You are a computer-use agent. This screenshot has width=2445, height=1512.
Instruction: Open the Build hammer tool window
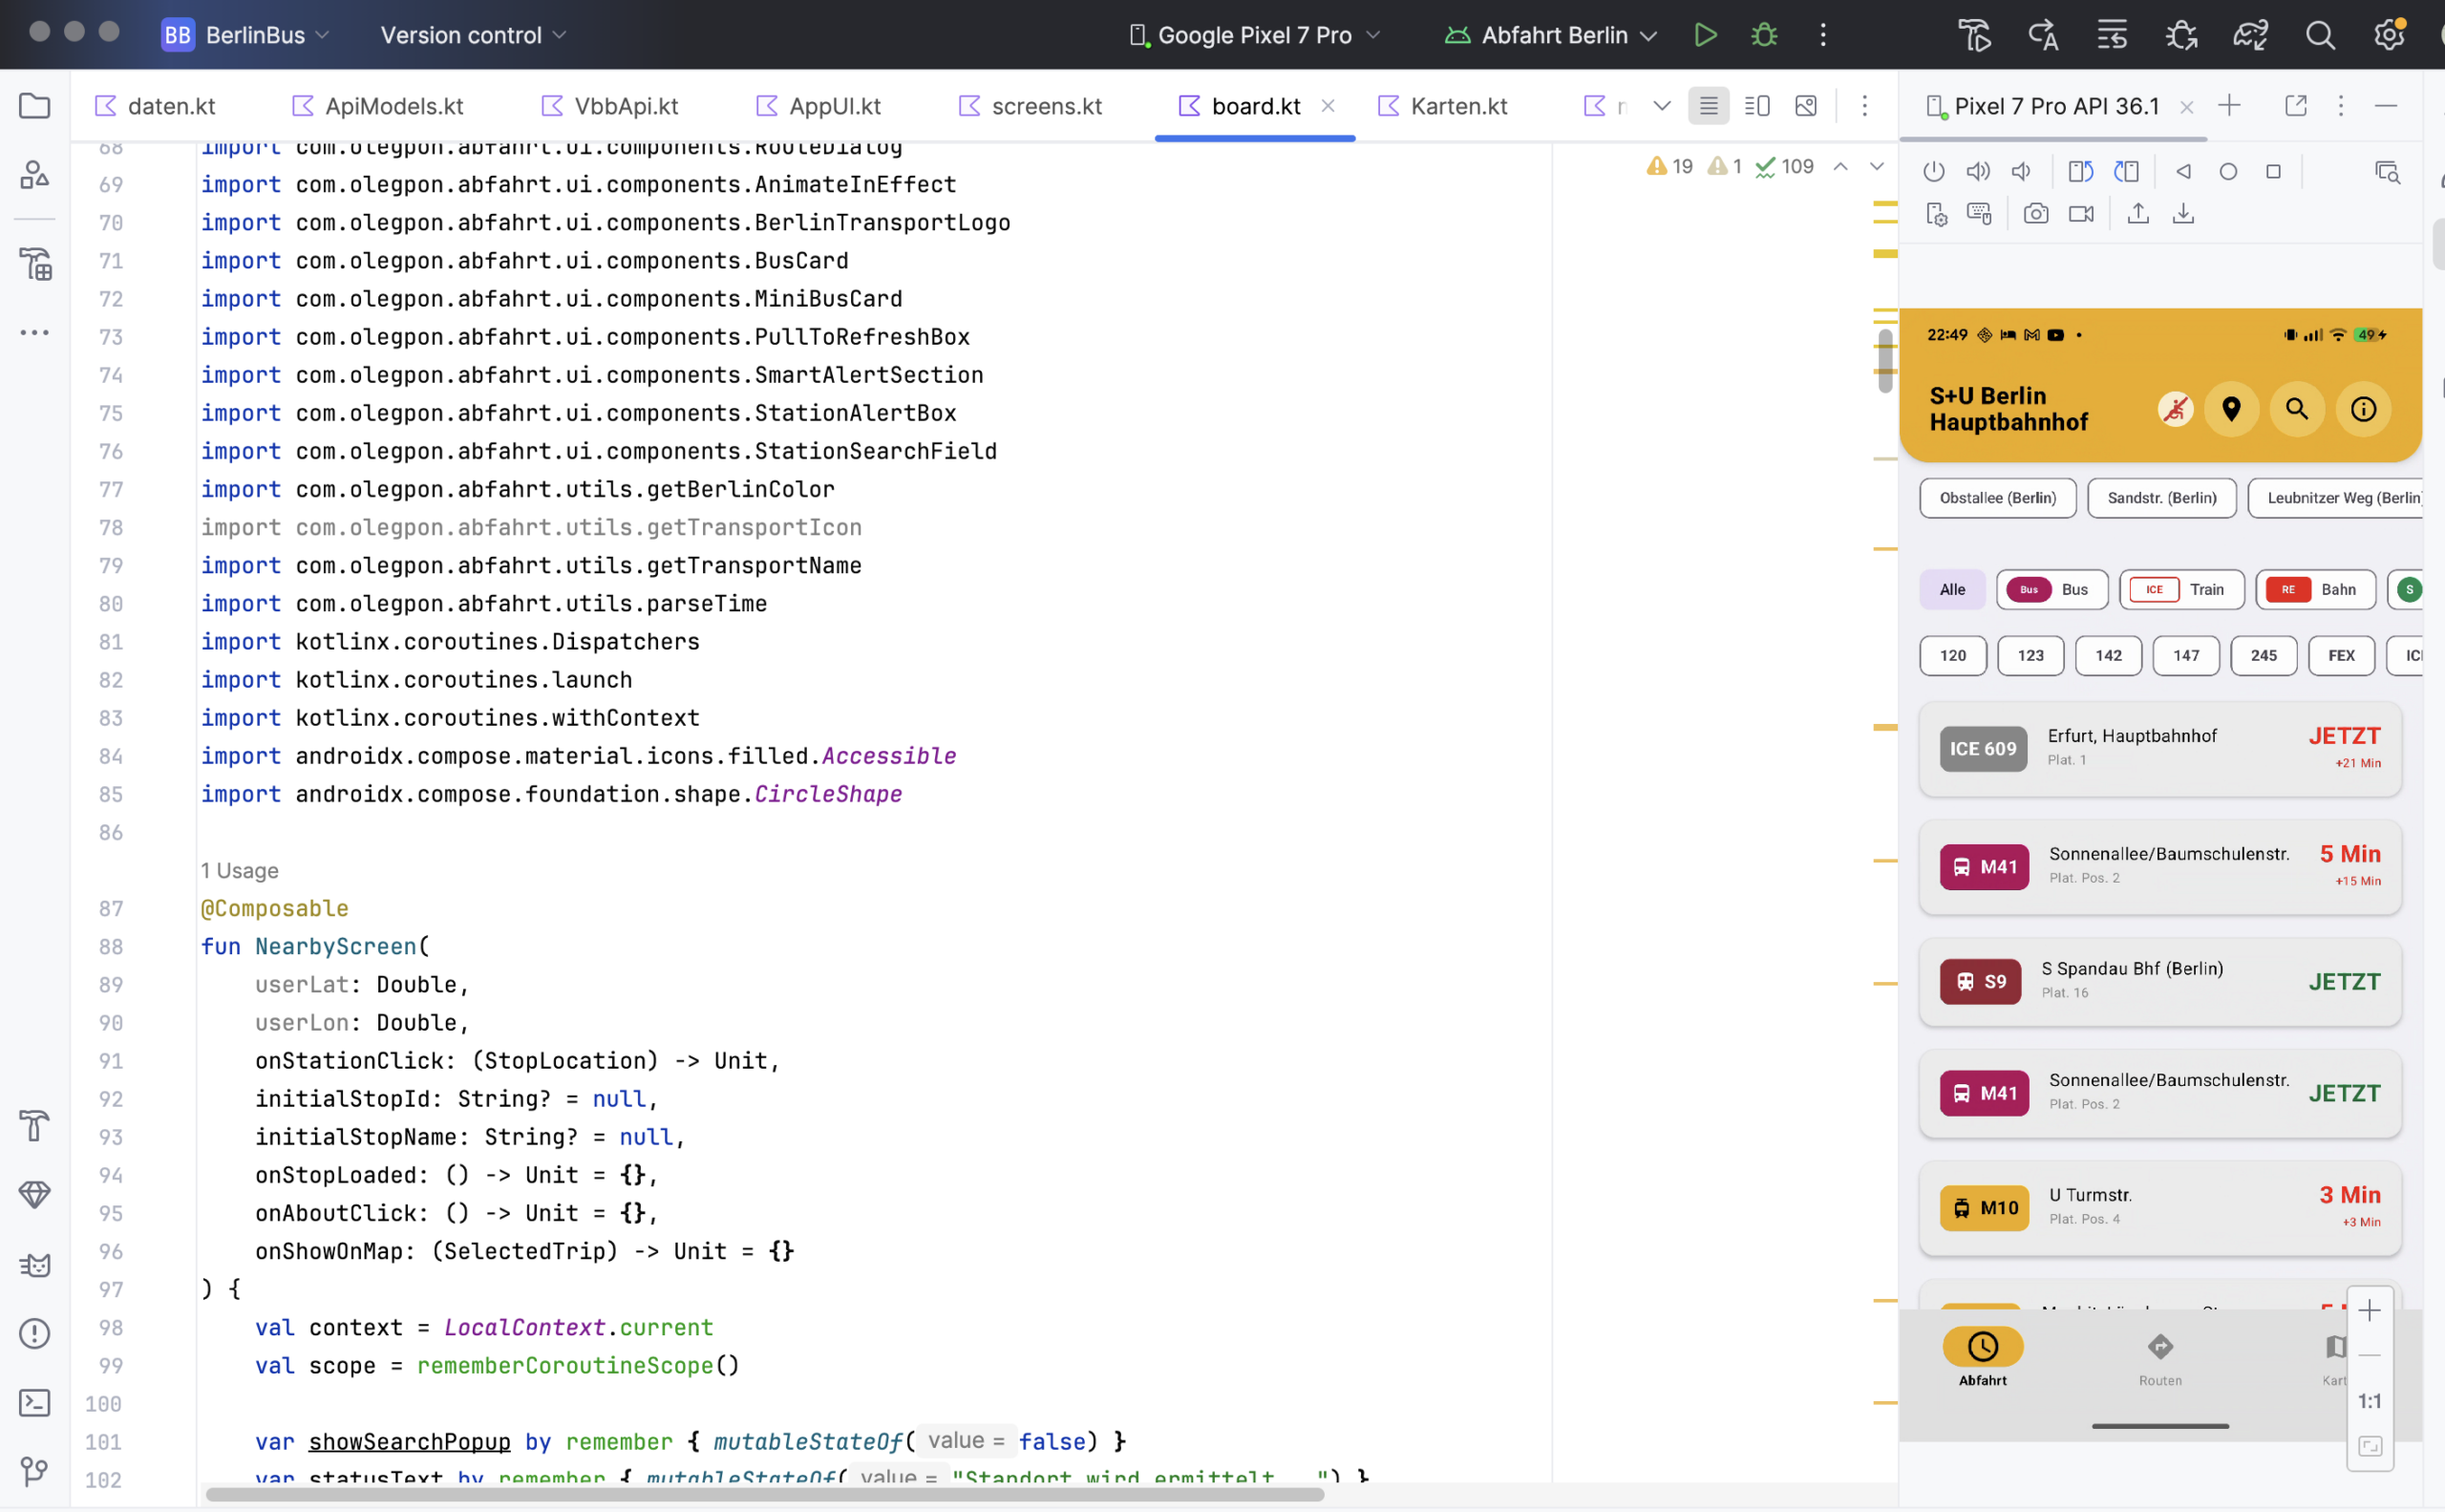(35, 1126)
